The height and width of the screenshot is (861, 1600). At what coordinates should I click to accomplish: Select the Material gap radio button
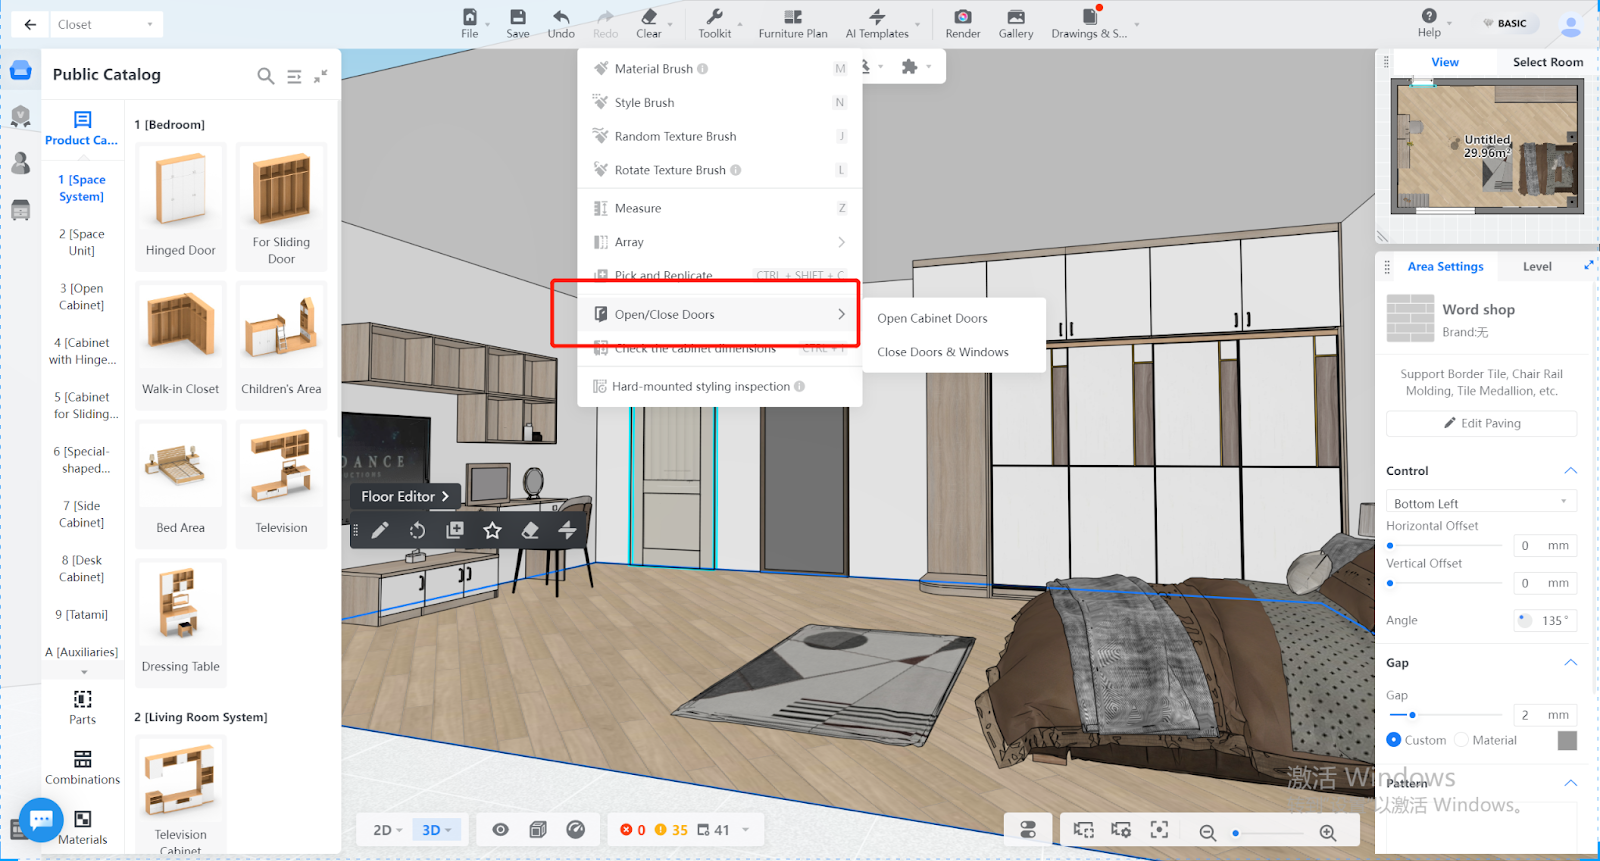click(1461, 740)
